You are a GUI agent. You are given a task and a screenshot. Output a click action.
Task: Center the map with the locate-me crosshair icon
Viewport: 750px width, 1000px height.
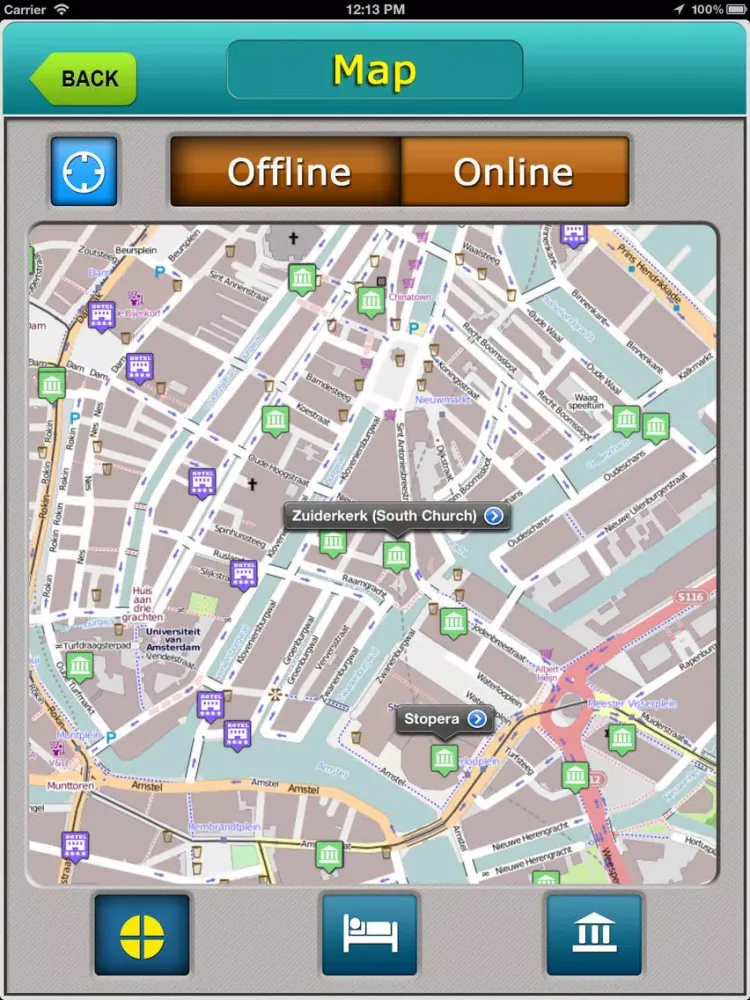[84, 172]
